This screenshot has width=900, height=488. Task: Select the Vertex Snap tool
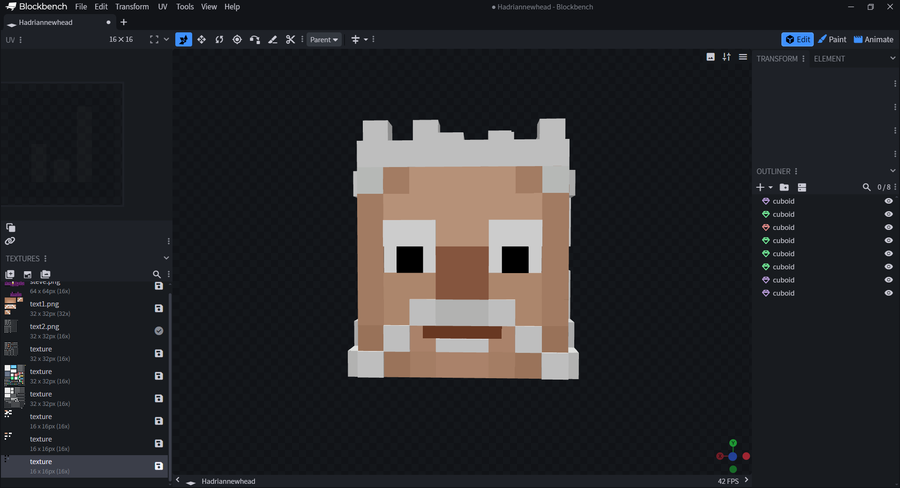click(255, 40)
